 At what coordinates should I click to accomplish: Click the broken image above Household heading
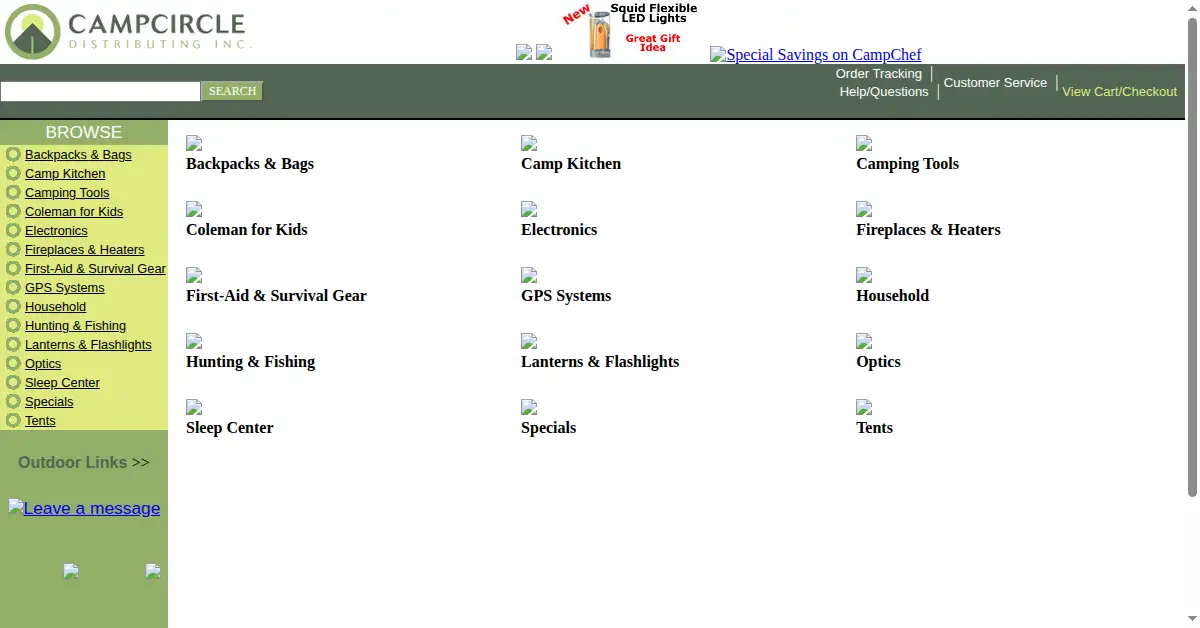pos(864,275)
